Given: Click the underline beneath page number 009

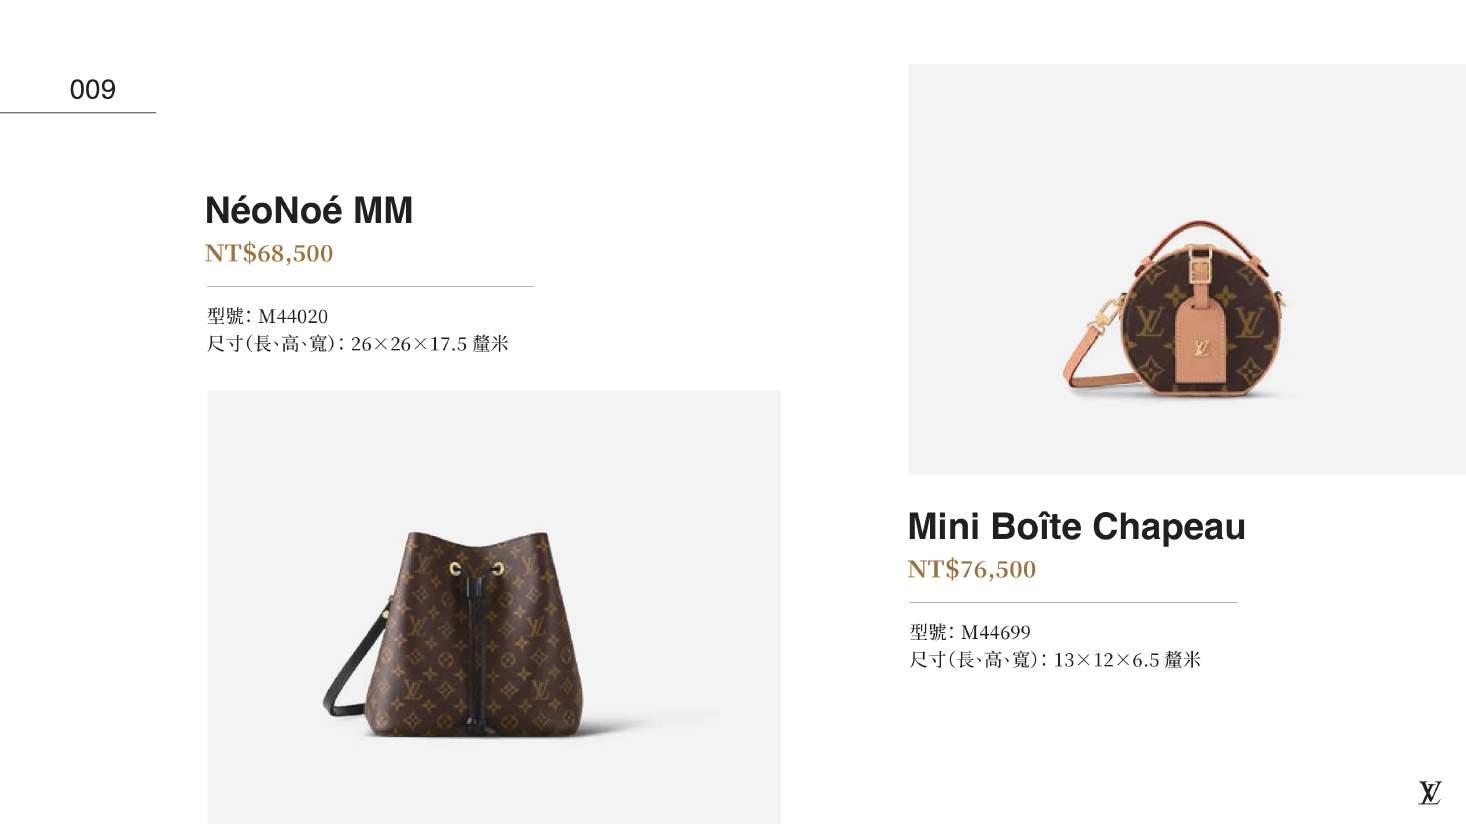Looking at the screenshot, I should (x=78, y=112).
